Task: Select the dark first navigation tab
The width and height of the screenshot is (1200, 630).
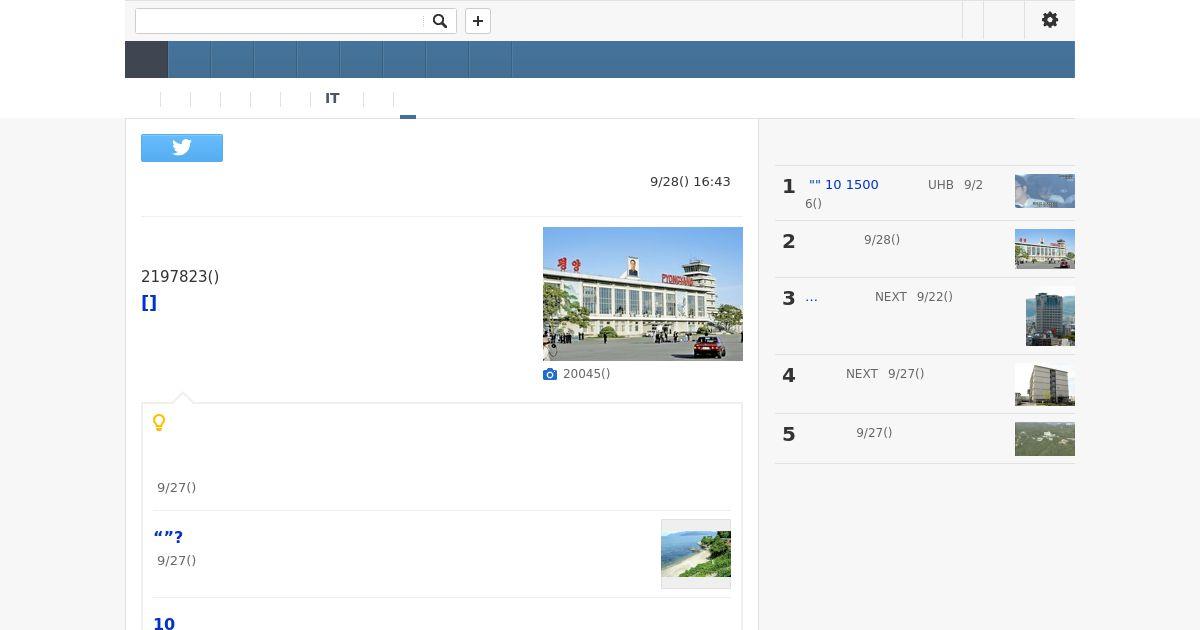Action: (146, 60)
